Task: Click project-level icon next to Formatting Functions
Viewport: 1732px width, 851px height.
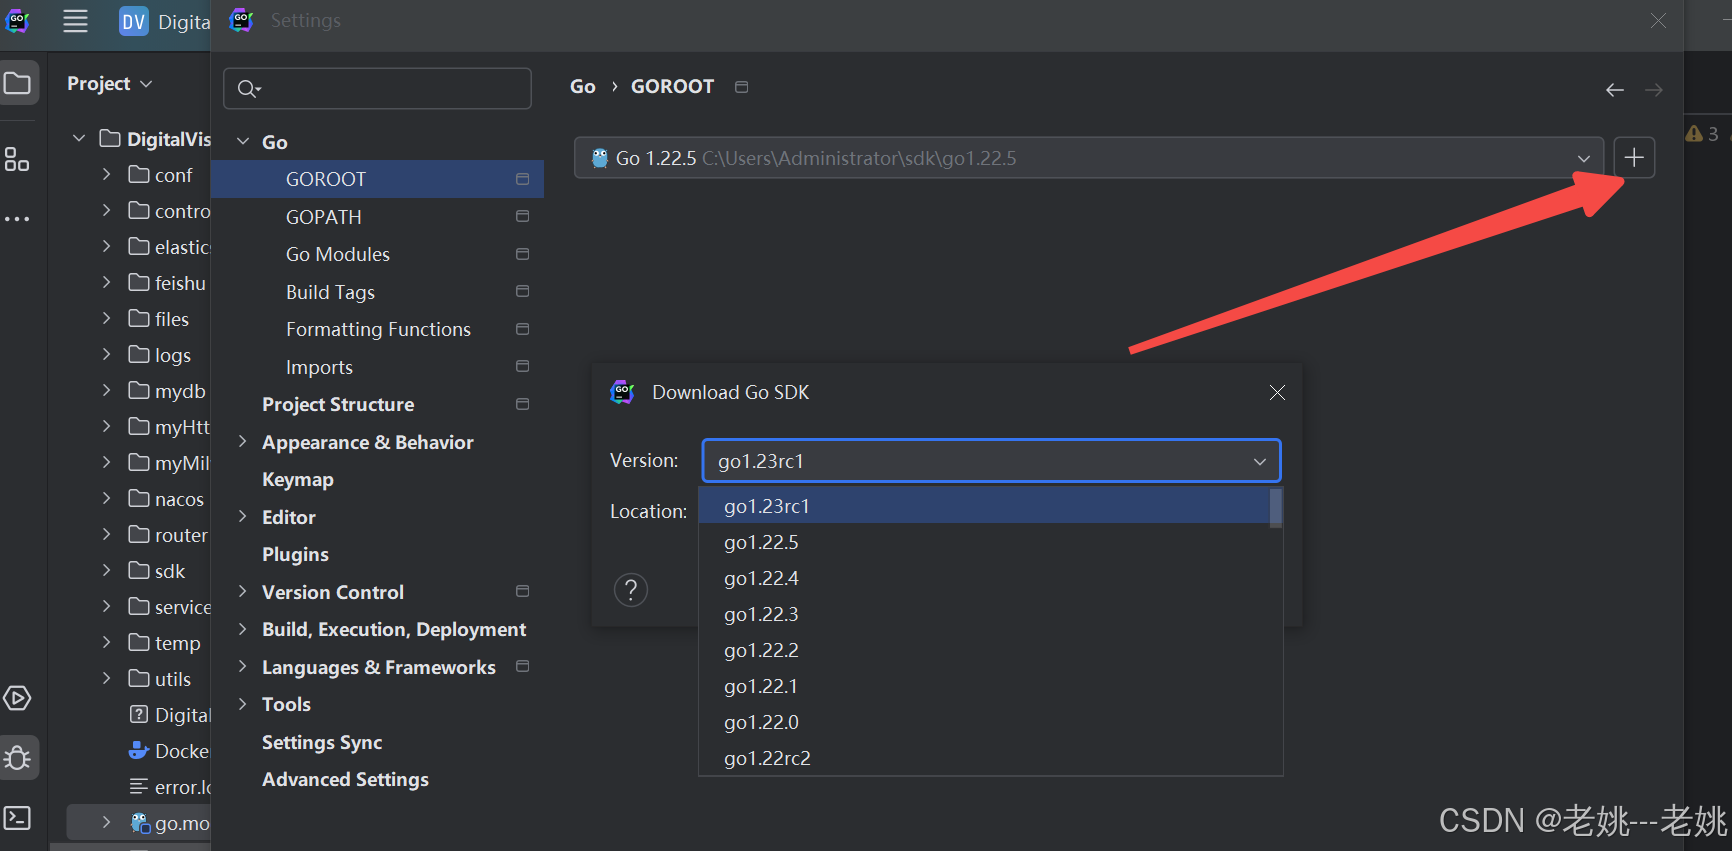Action: point(522,329)
